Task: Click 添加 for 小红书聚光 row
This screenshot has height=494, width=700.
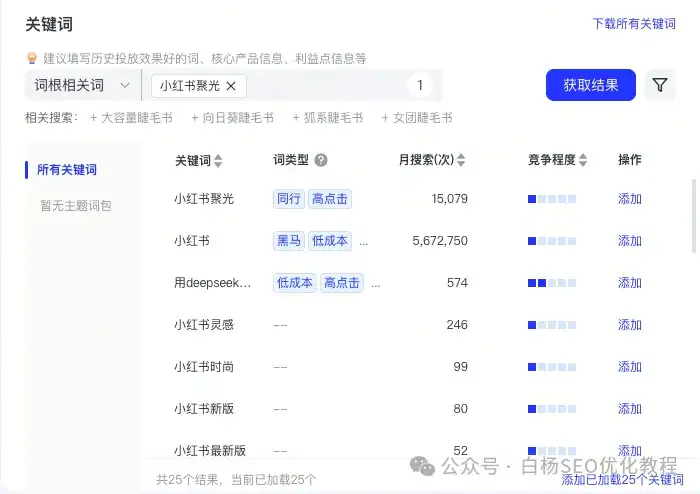Action: [630, 199]
